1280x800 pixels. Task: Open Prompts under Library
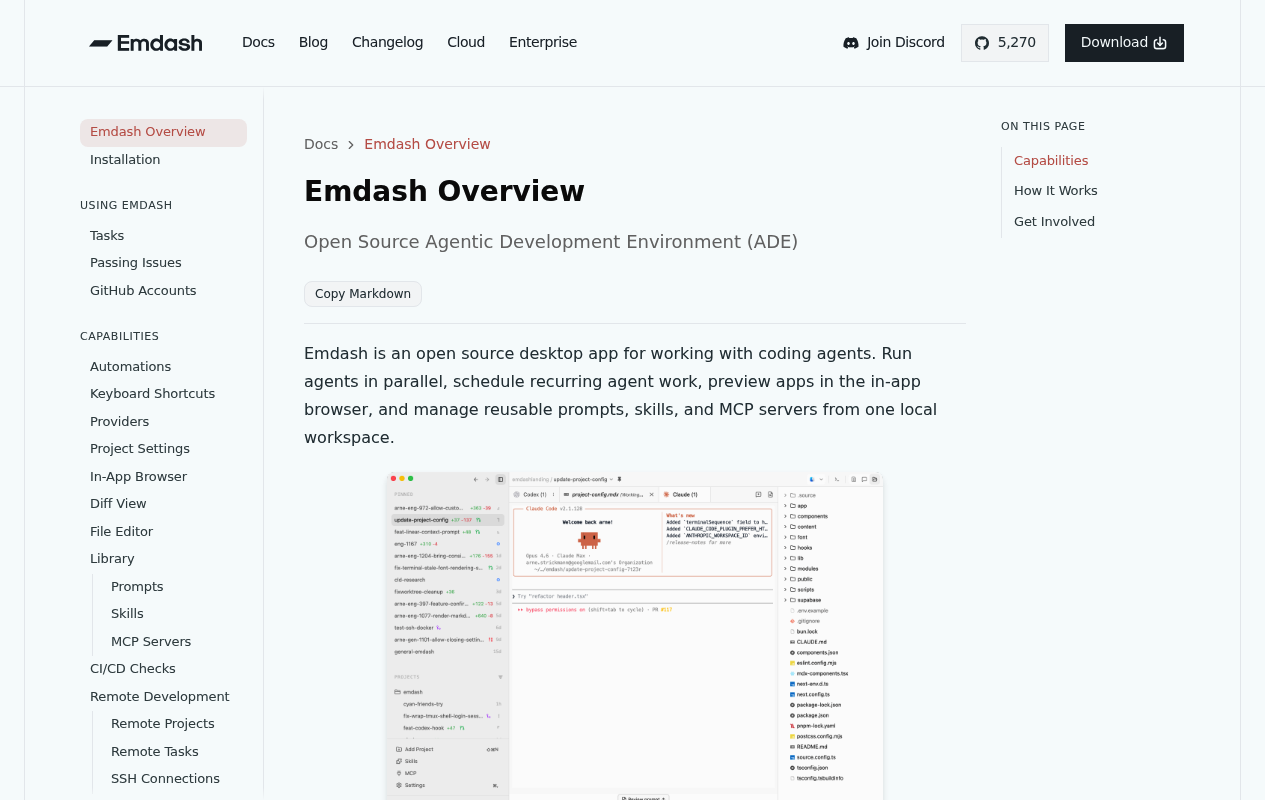tap(137, 587)
